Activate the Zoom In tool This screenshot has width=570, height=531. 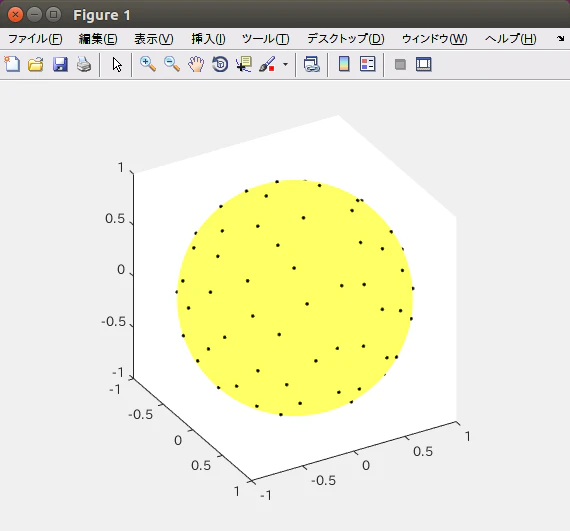coord(148,64)
